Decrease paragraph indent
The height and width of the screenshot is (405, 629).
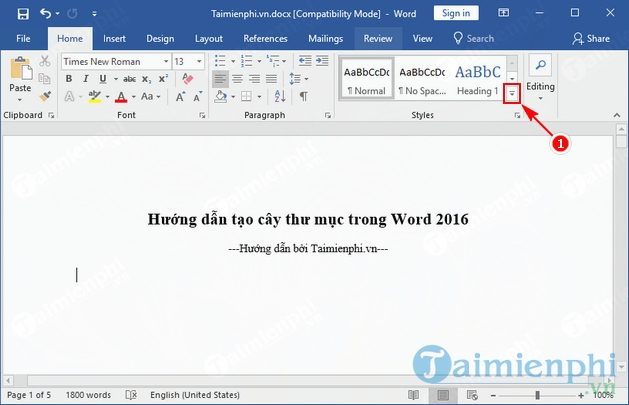click(305, 61)
